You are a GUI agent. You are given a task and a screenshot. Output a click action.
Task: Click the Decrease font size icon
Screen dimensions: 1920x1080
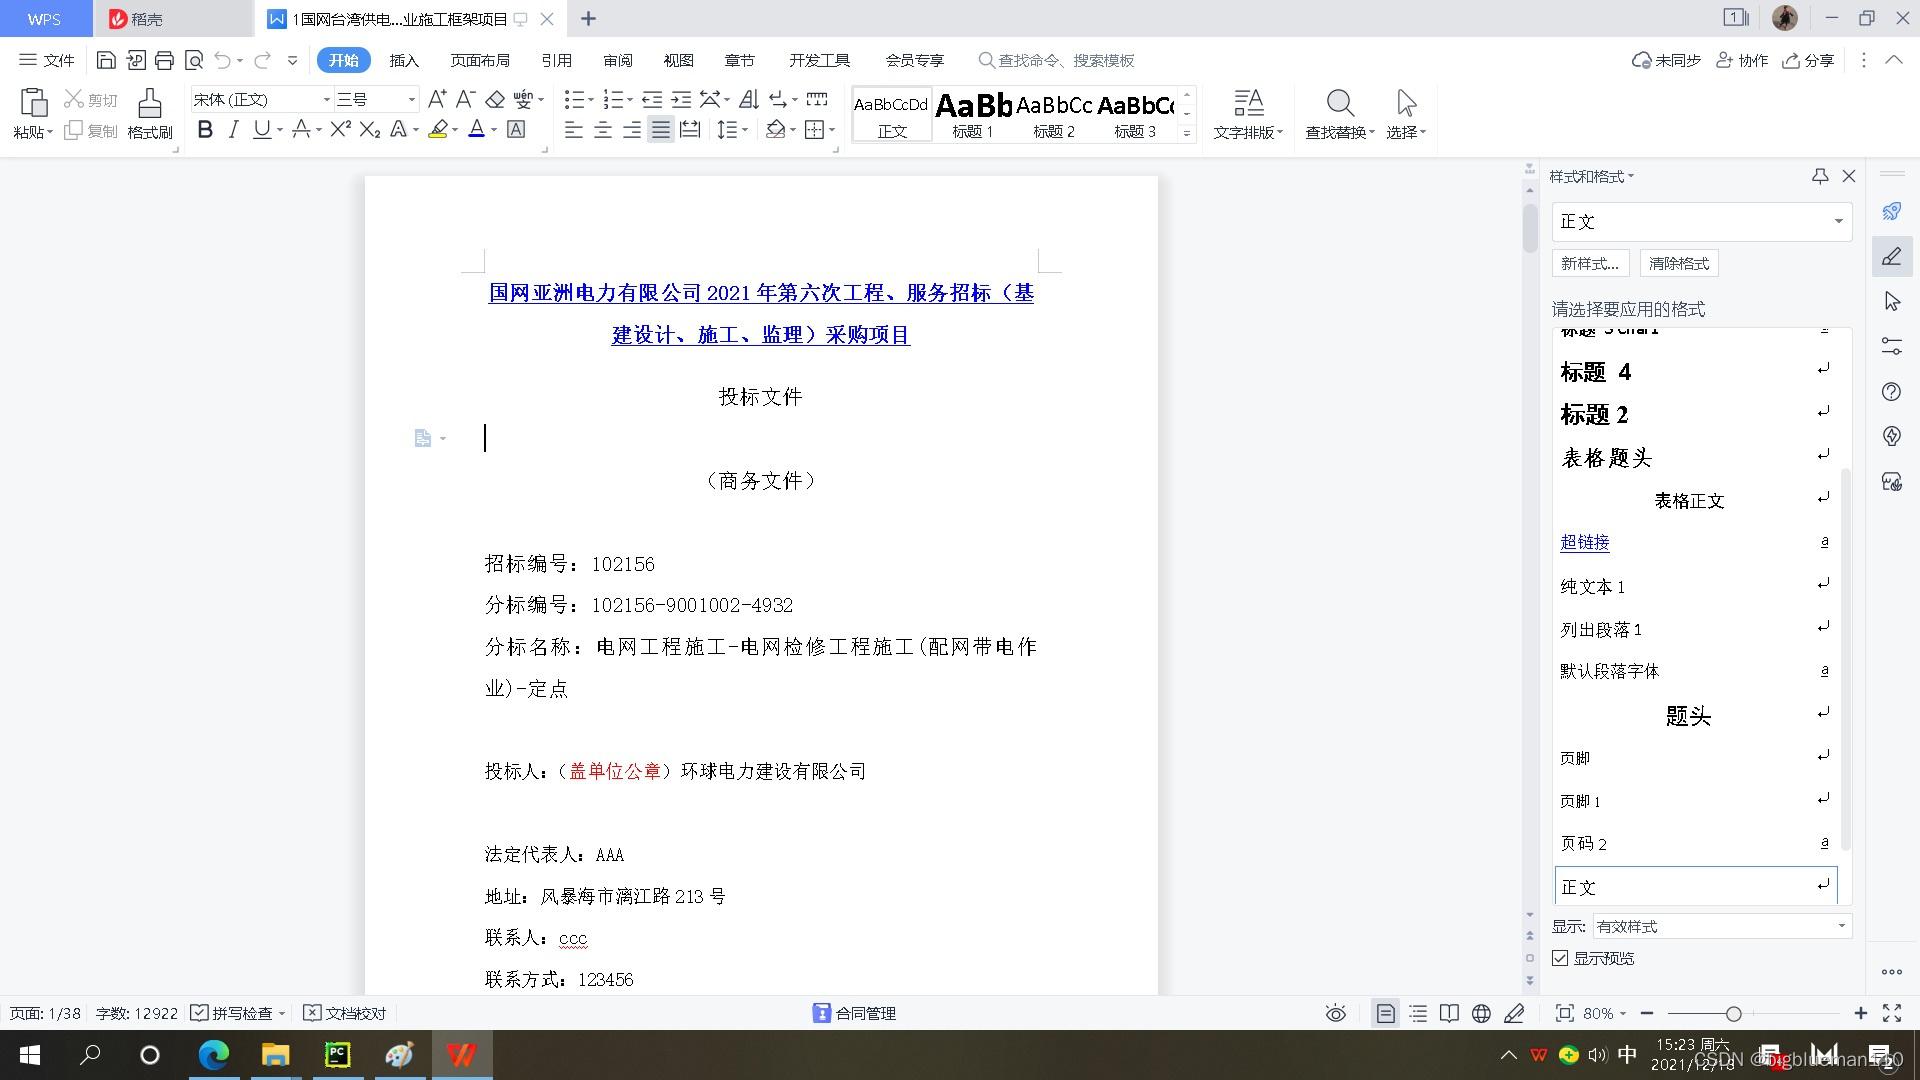point(465,99)
